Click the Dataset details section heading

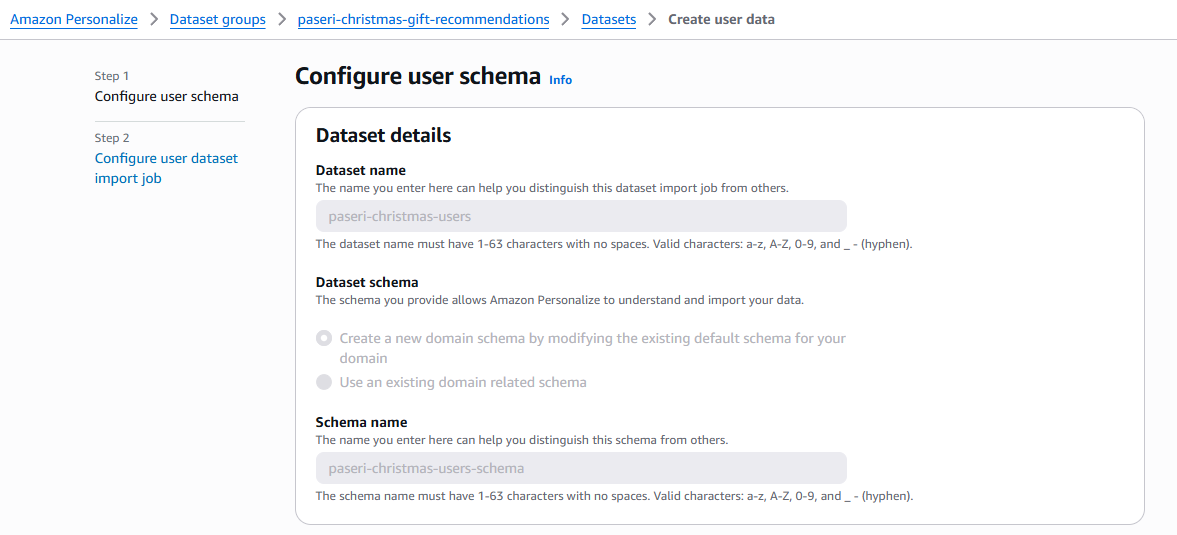(383, 135)
